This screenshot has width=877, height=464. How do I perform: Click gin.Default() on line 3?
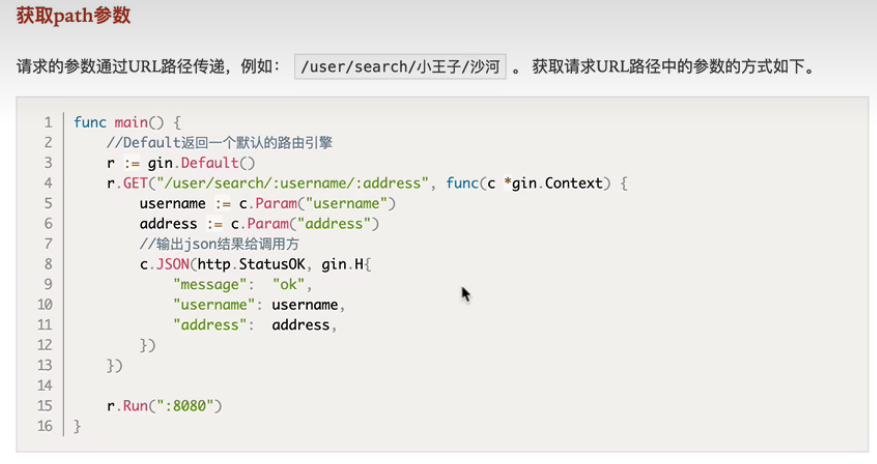coord(201,163)
